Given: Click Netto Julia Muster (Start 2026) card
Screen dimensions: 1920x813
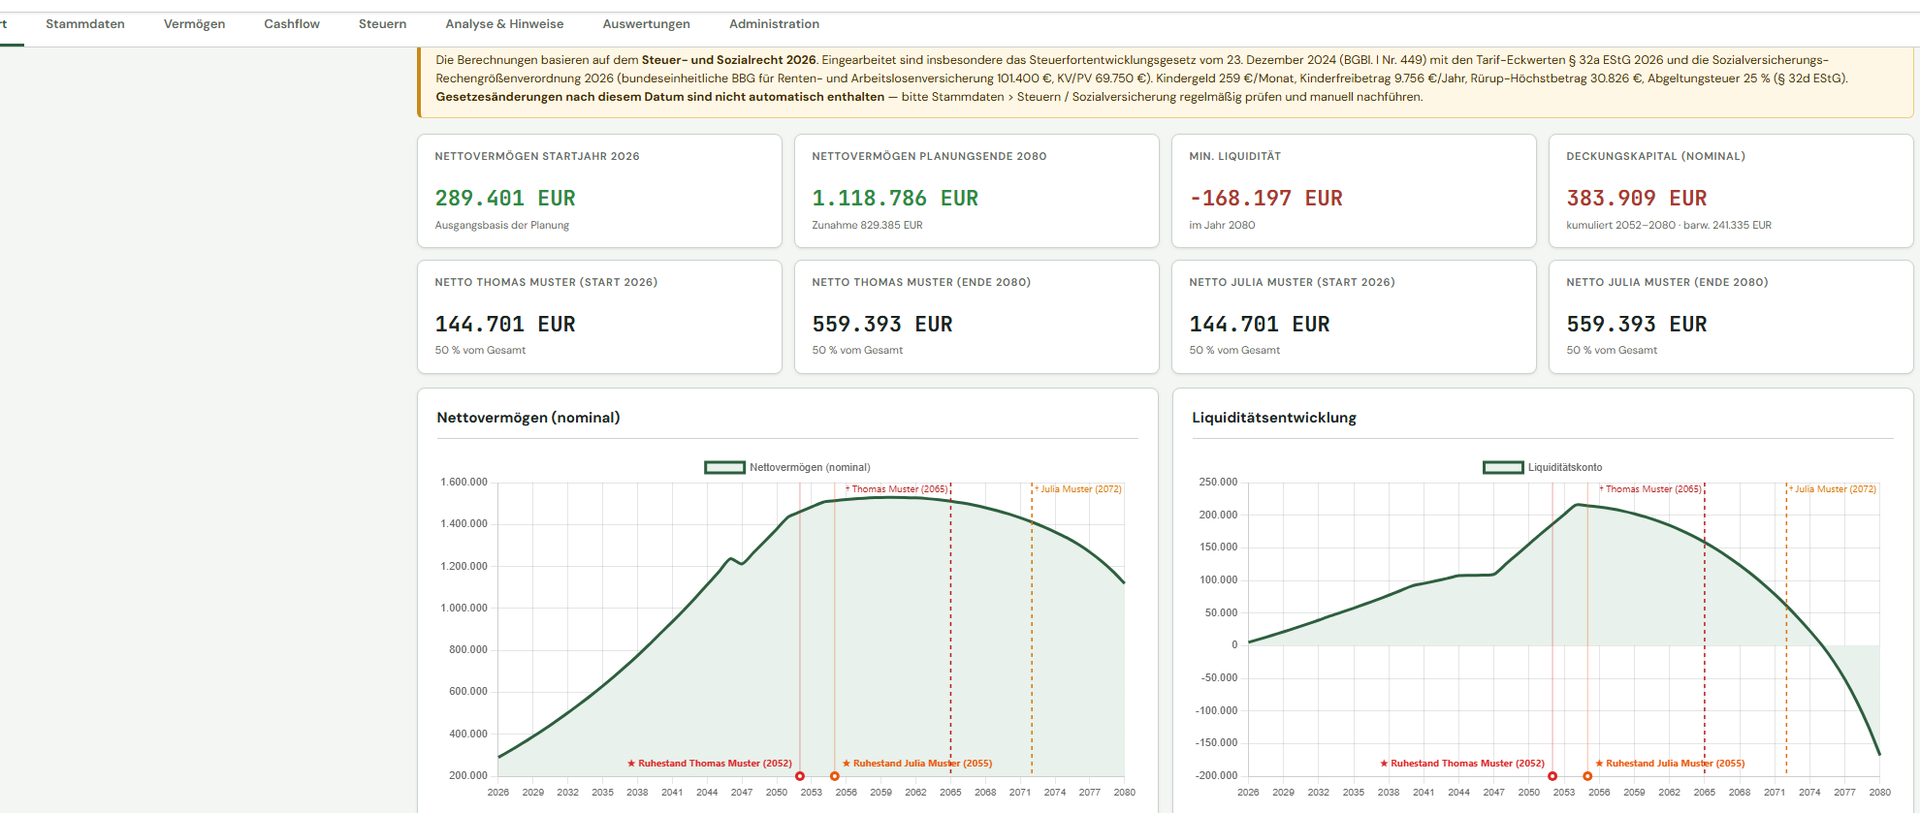Looking at the screenshot, I should click(1354, 317).
